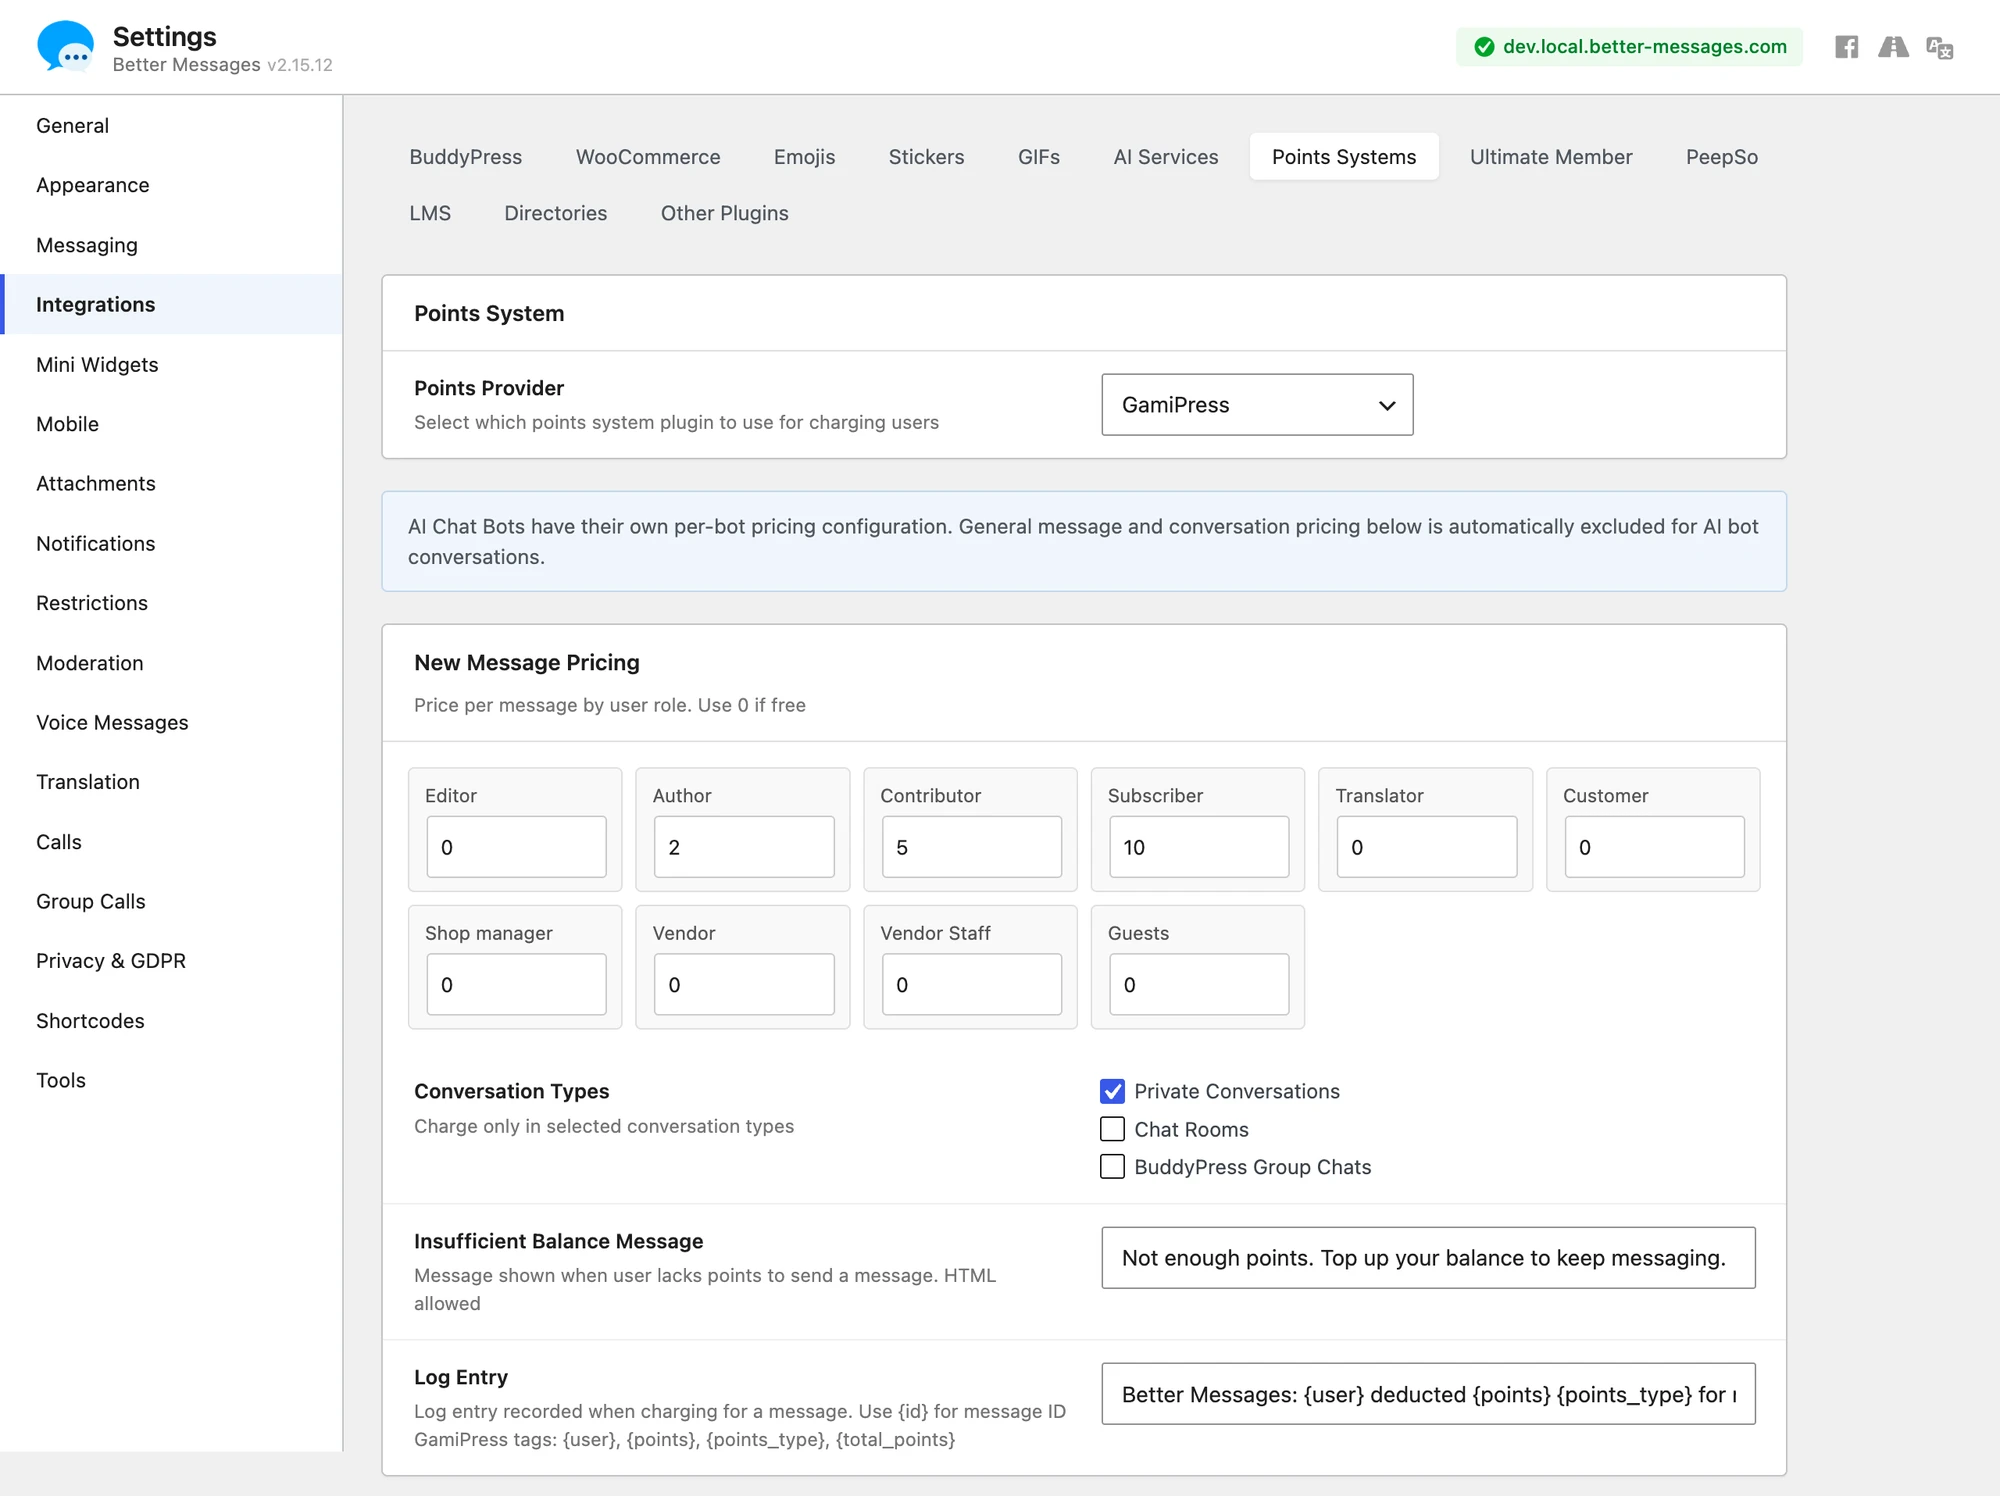Click the Private Conversations label
The height and width of the screenshot is (1496, 2000).
pos(1237,1091)
